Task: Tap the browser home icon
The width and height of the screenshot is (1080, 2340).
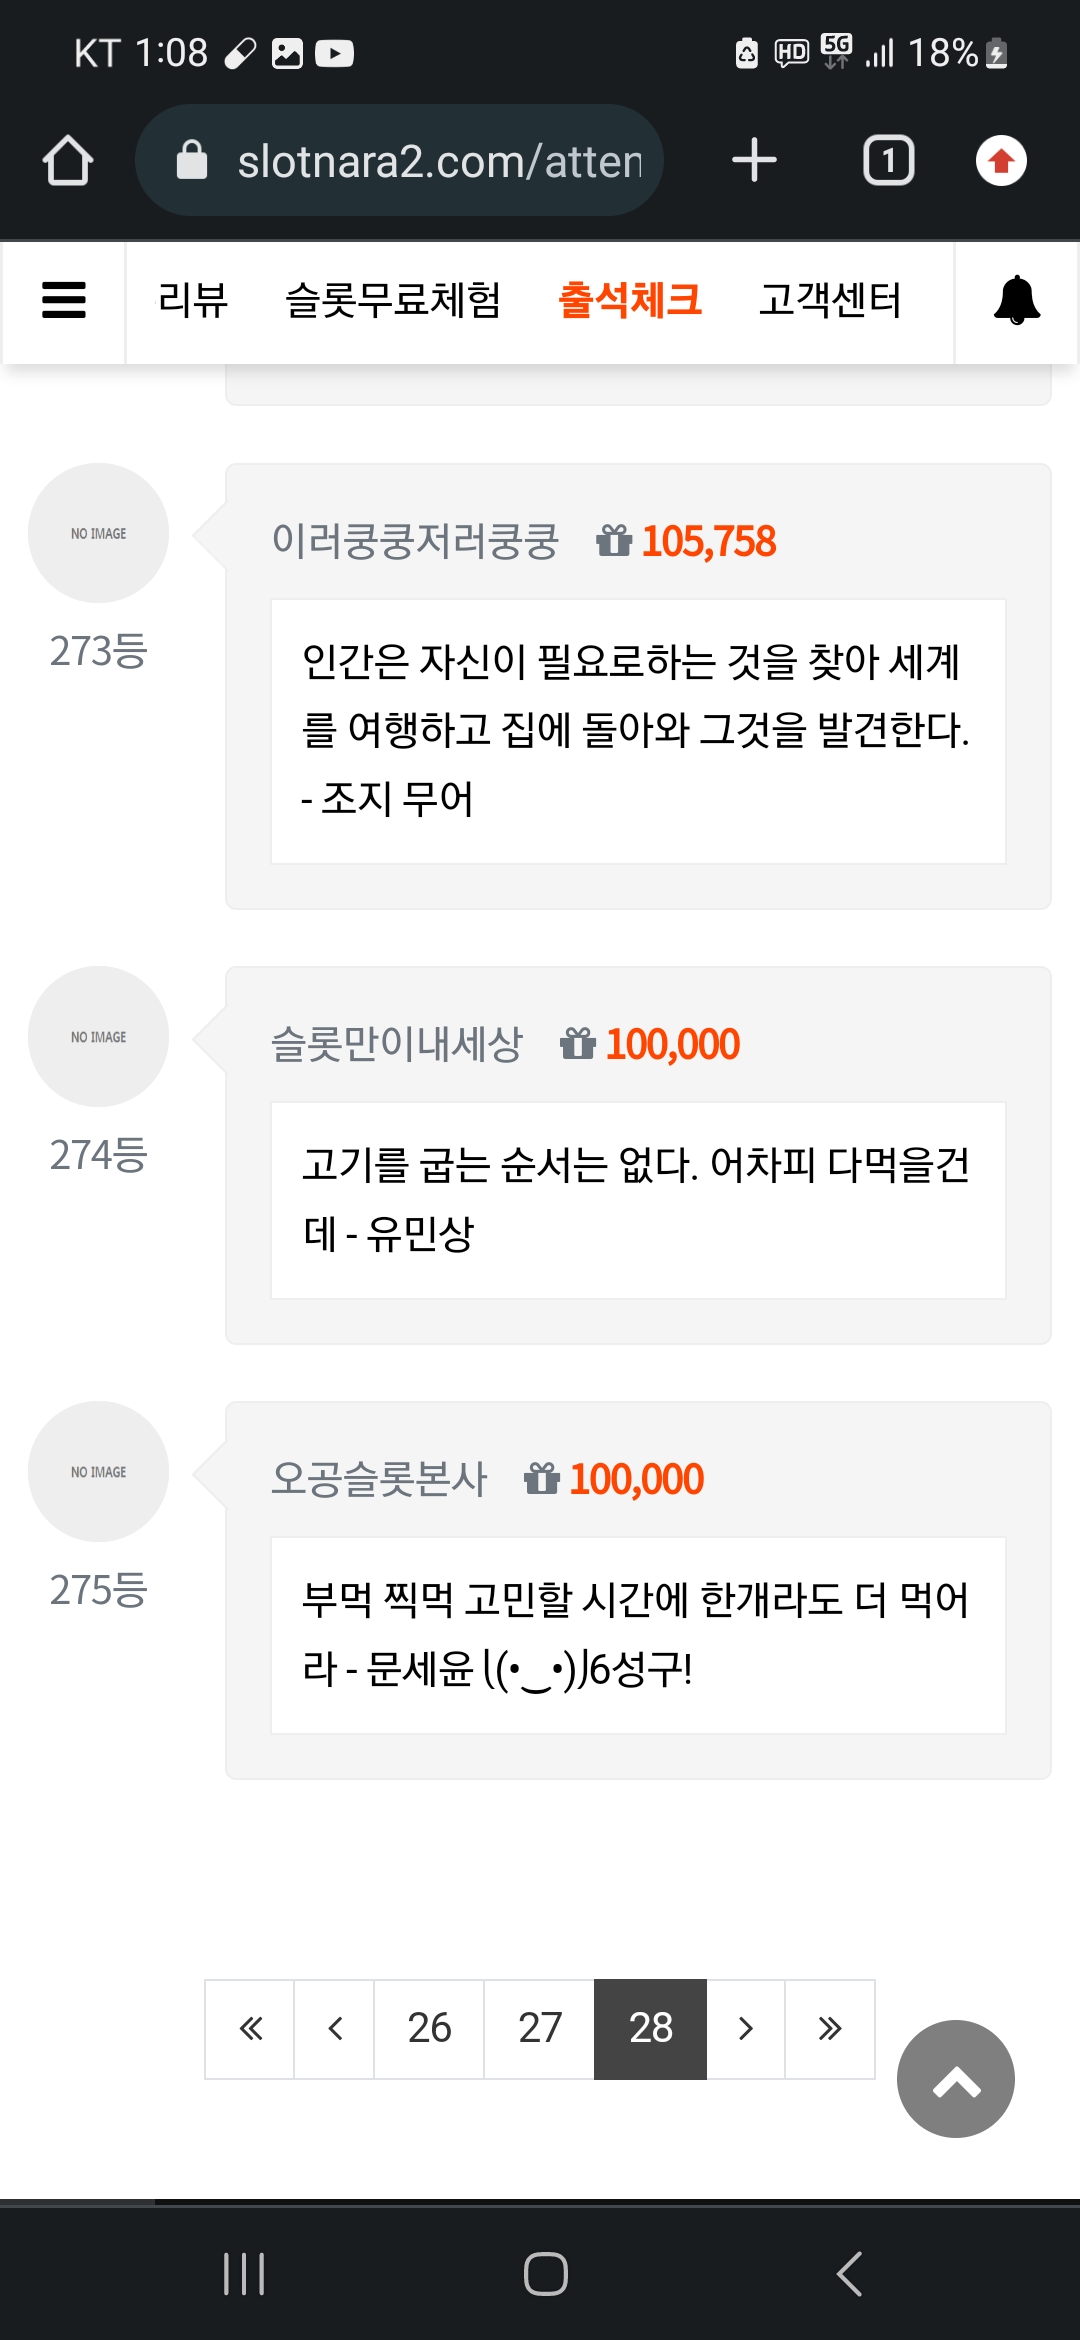Action: tap(68, 161)
